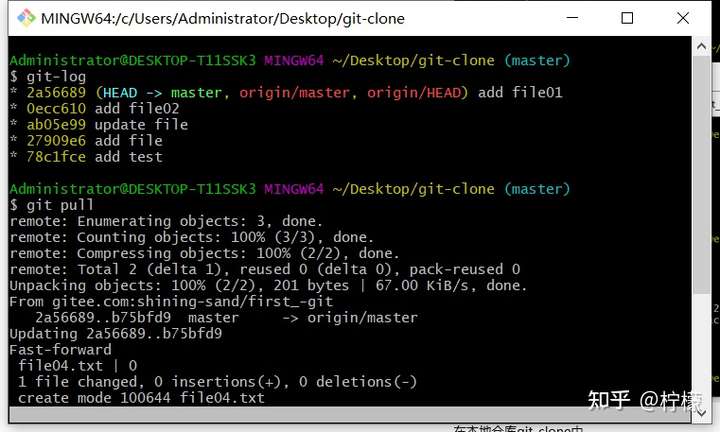Close the MINGW64 terminal window
Screen dimensions: 720x432
pyautogui.click(x=683, y=18)
